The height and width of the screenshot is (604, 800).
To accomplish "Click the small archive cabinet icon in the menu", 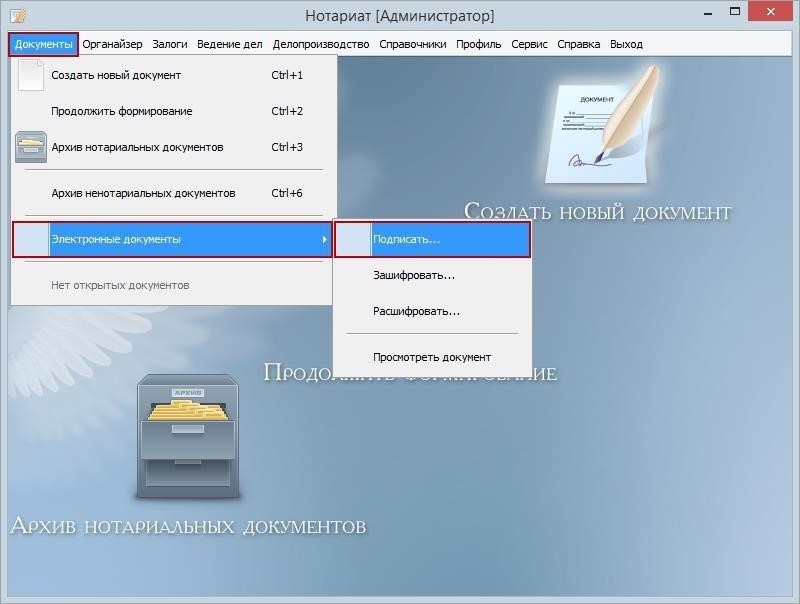I will coord(31,147).
